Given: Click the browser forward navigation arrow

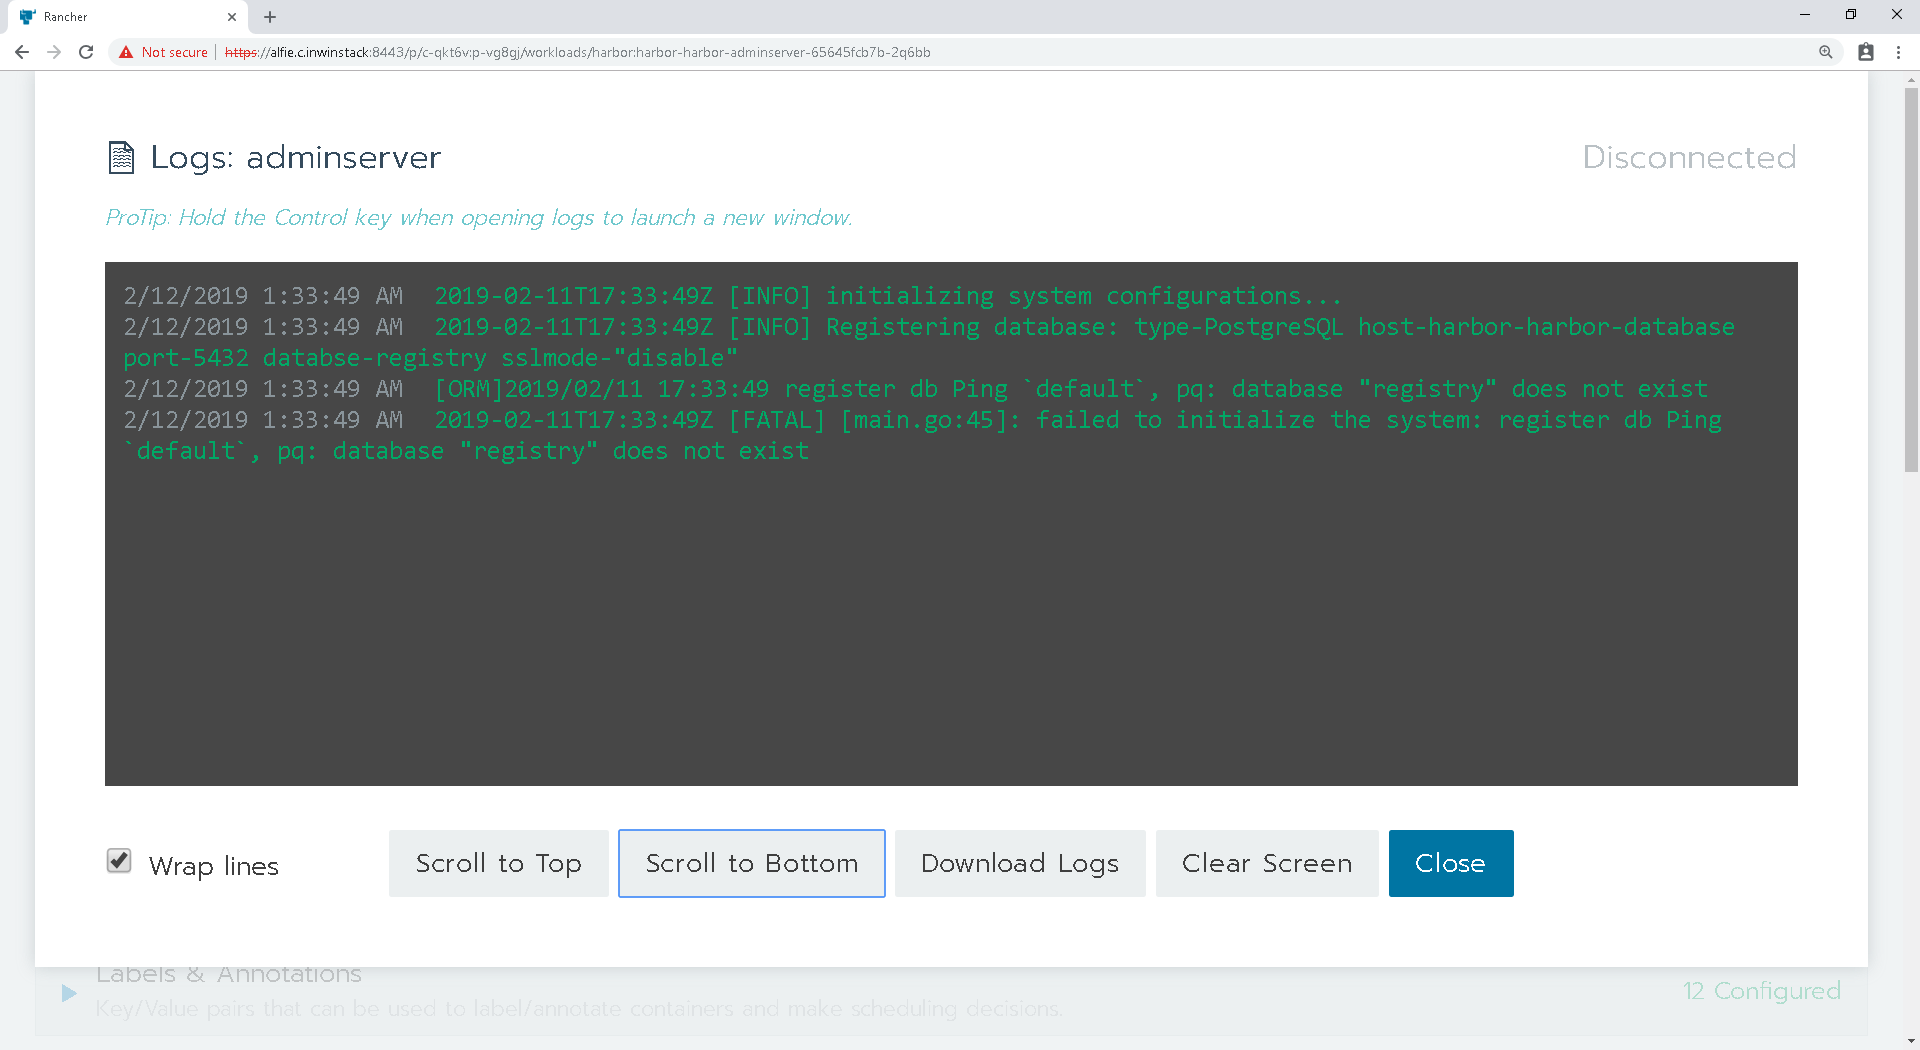Looking at the screenshot, I should click(x=53, y=52).
